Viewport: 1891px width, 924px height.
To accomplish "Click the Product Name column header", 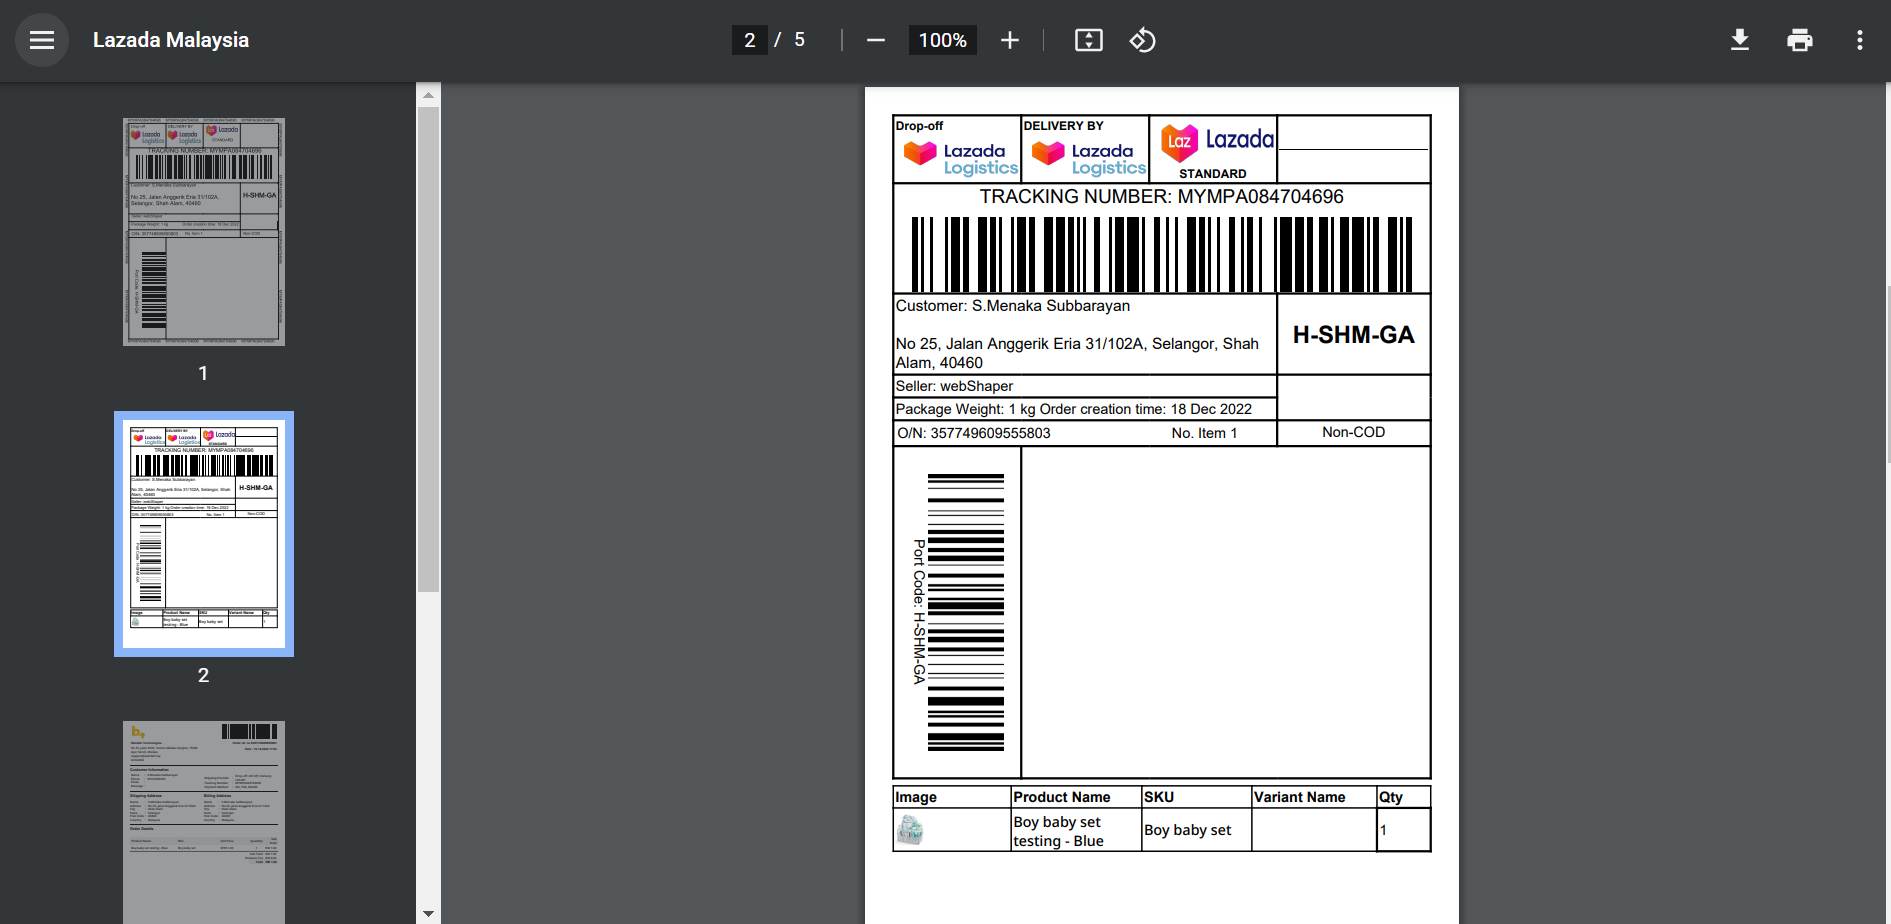I will click(x=1062, y=797).
